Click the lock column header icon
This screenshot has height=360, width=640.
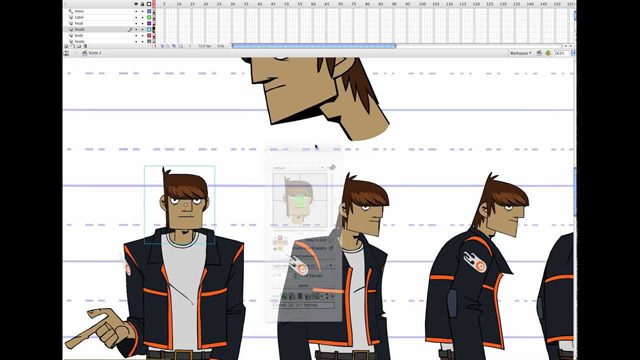click(142, 4)
